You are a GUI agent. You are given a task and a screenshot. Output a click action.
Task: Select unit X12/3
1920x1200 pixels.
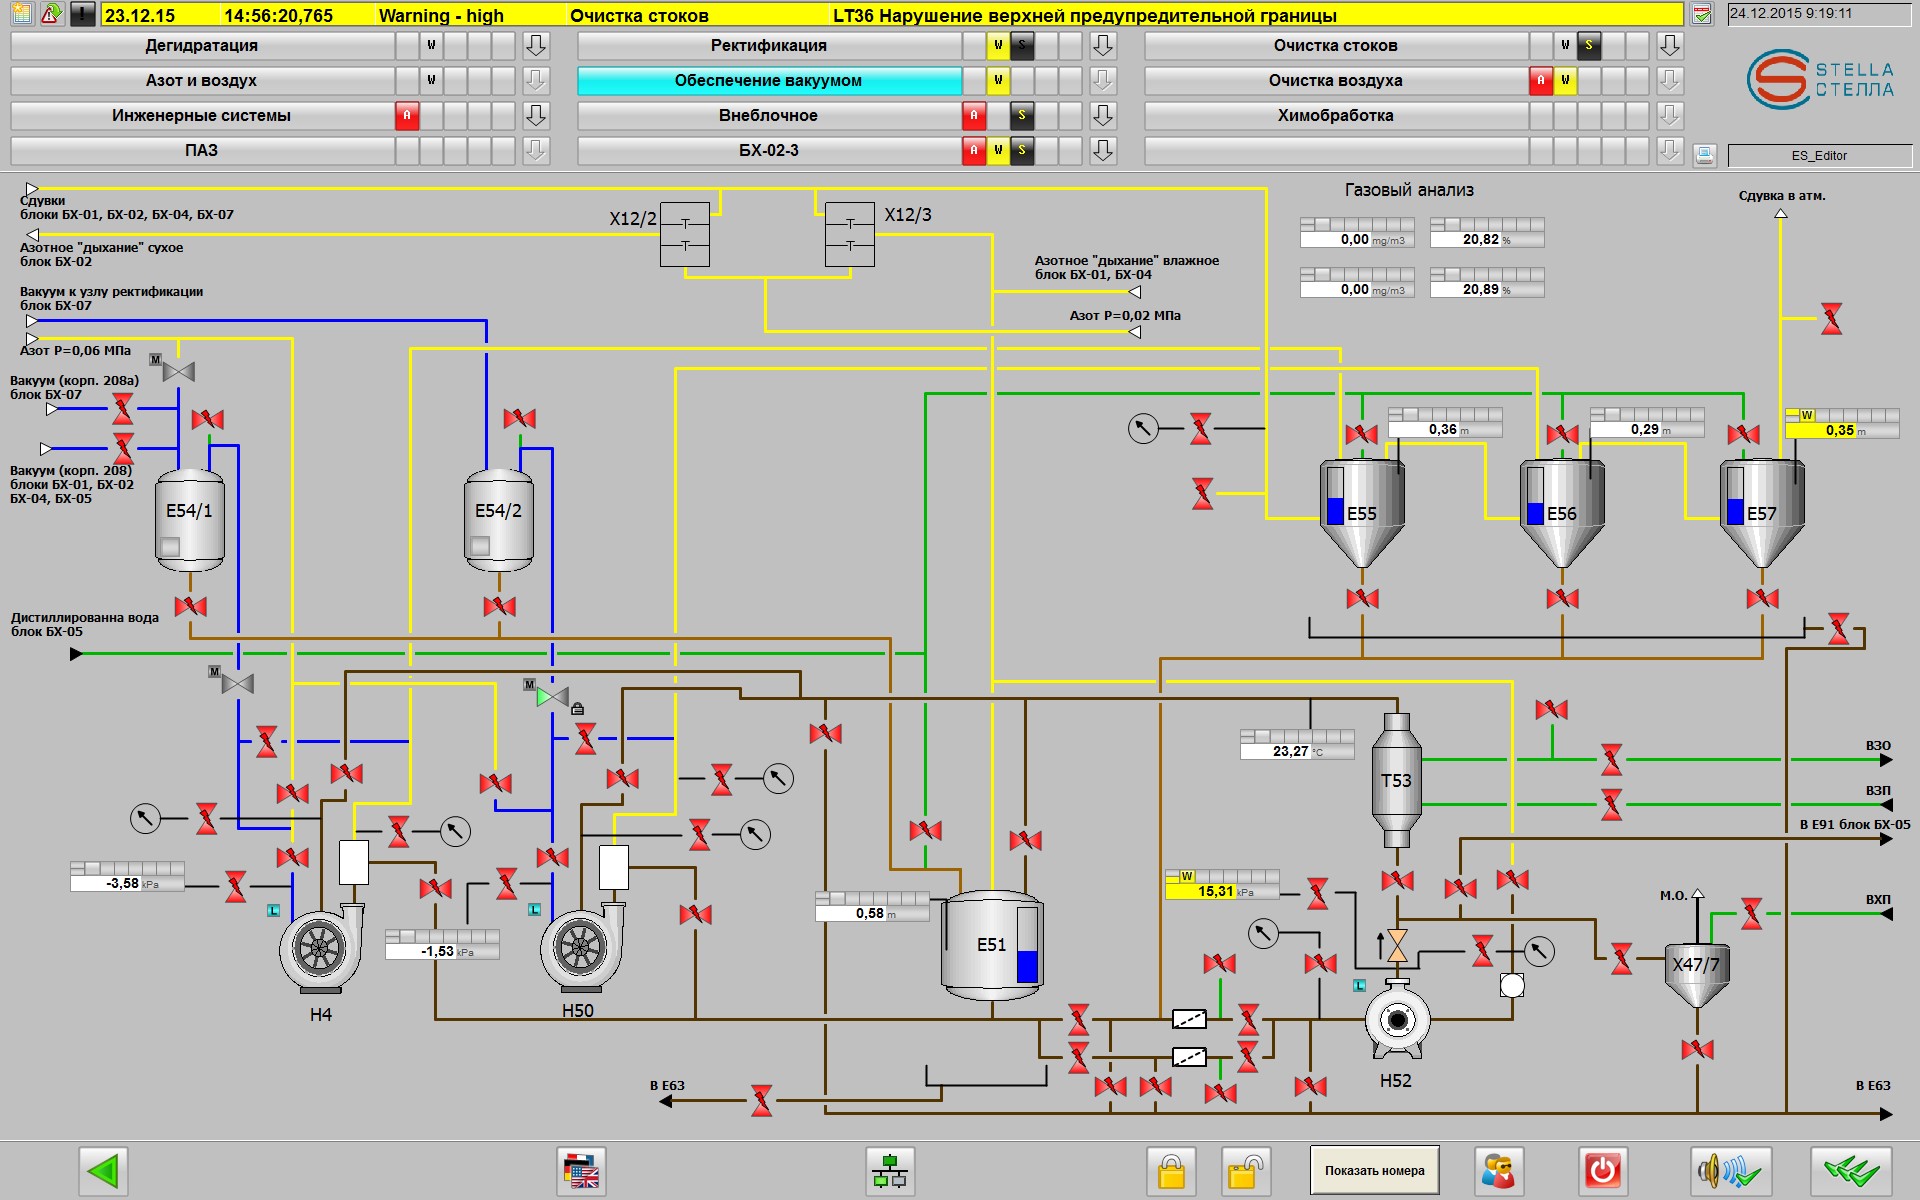[x=850, y=235]
